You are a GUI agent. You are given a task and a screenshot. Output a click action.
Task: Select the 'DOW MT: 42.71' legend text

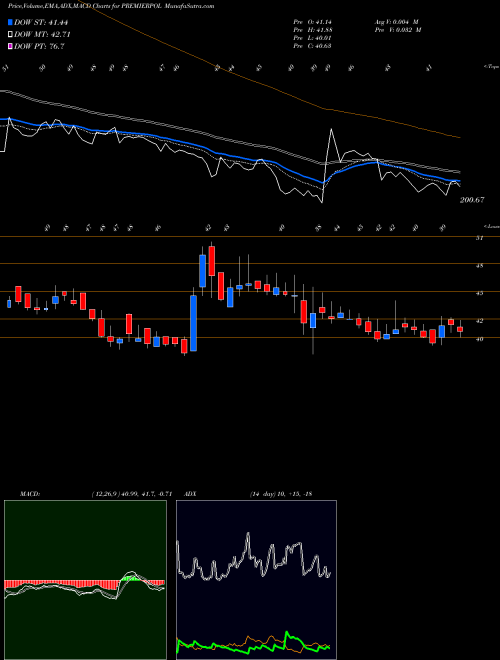(42, 35)
